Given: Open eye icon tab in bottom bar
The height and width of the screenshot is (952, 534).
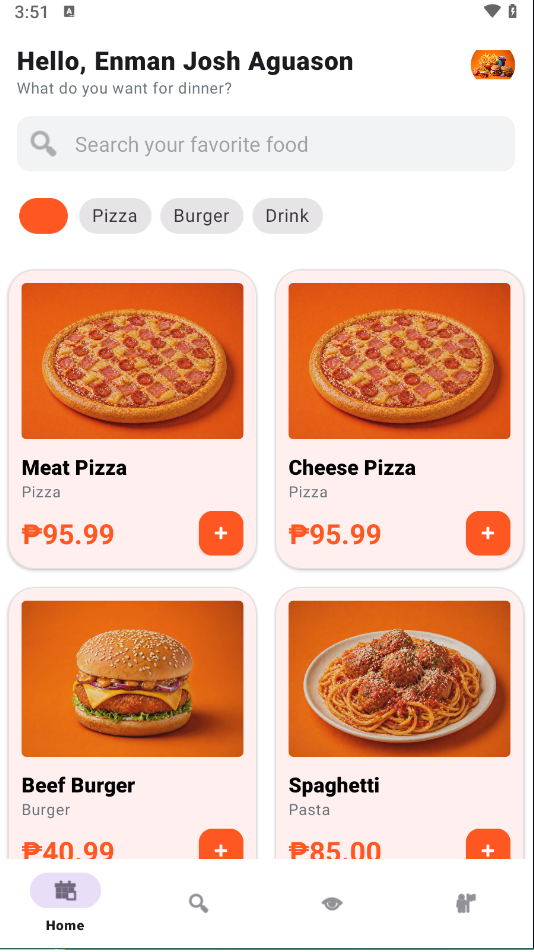Looking at the screenshot, I should click(332, 903).
